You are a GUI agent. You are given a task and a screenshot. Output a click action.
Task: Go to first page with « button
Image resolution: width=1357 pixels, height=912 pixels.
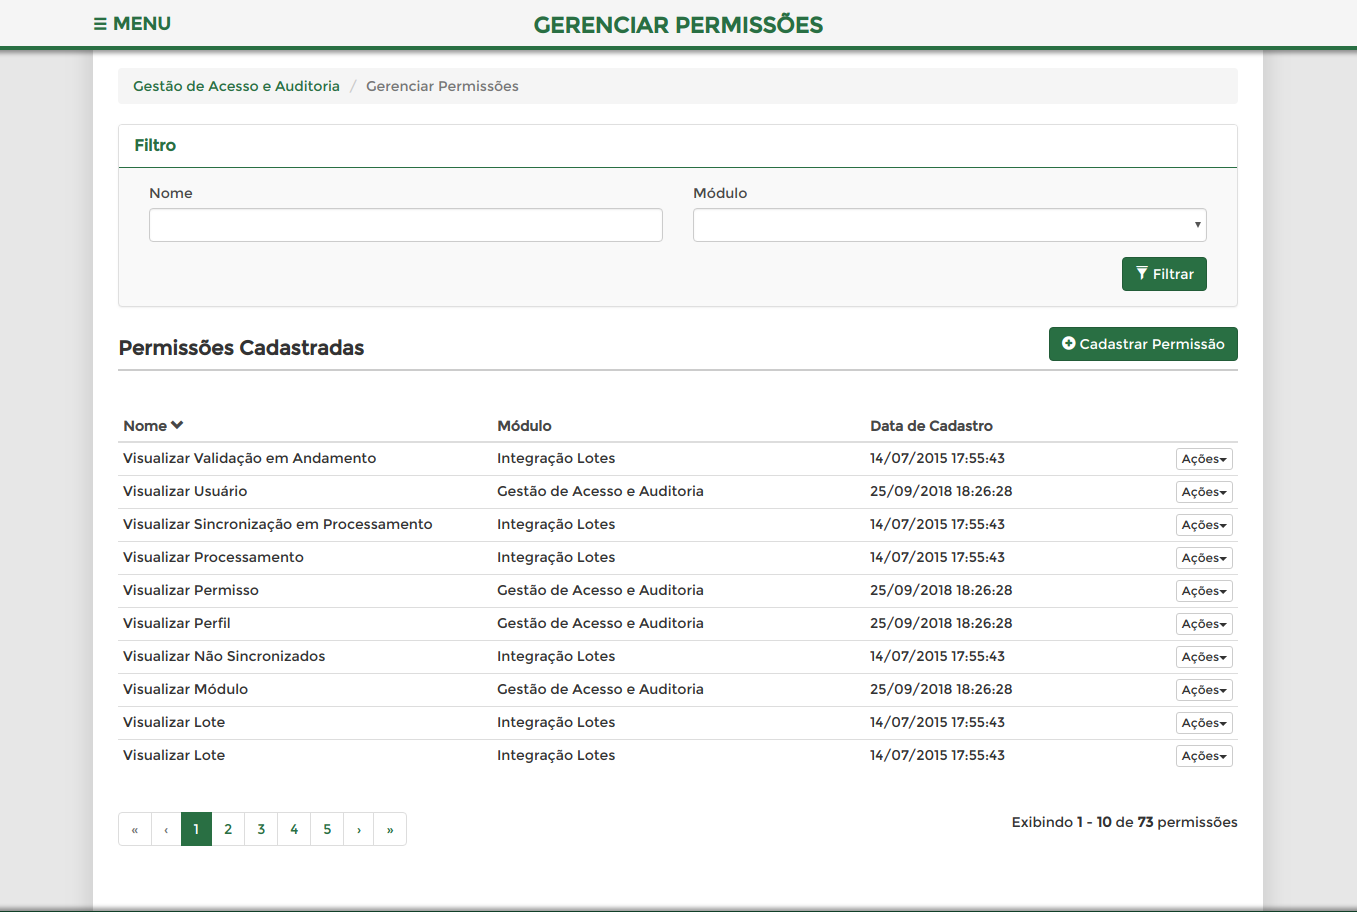(135, 829)
